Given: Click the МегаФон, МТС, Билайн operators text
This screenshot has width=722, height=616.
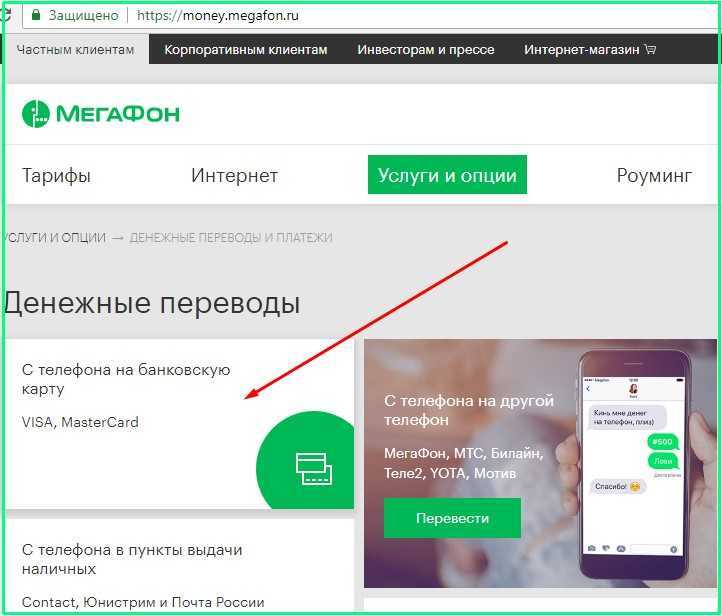Looking at the screenshot, I should (x=464, y=463).
